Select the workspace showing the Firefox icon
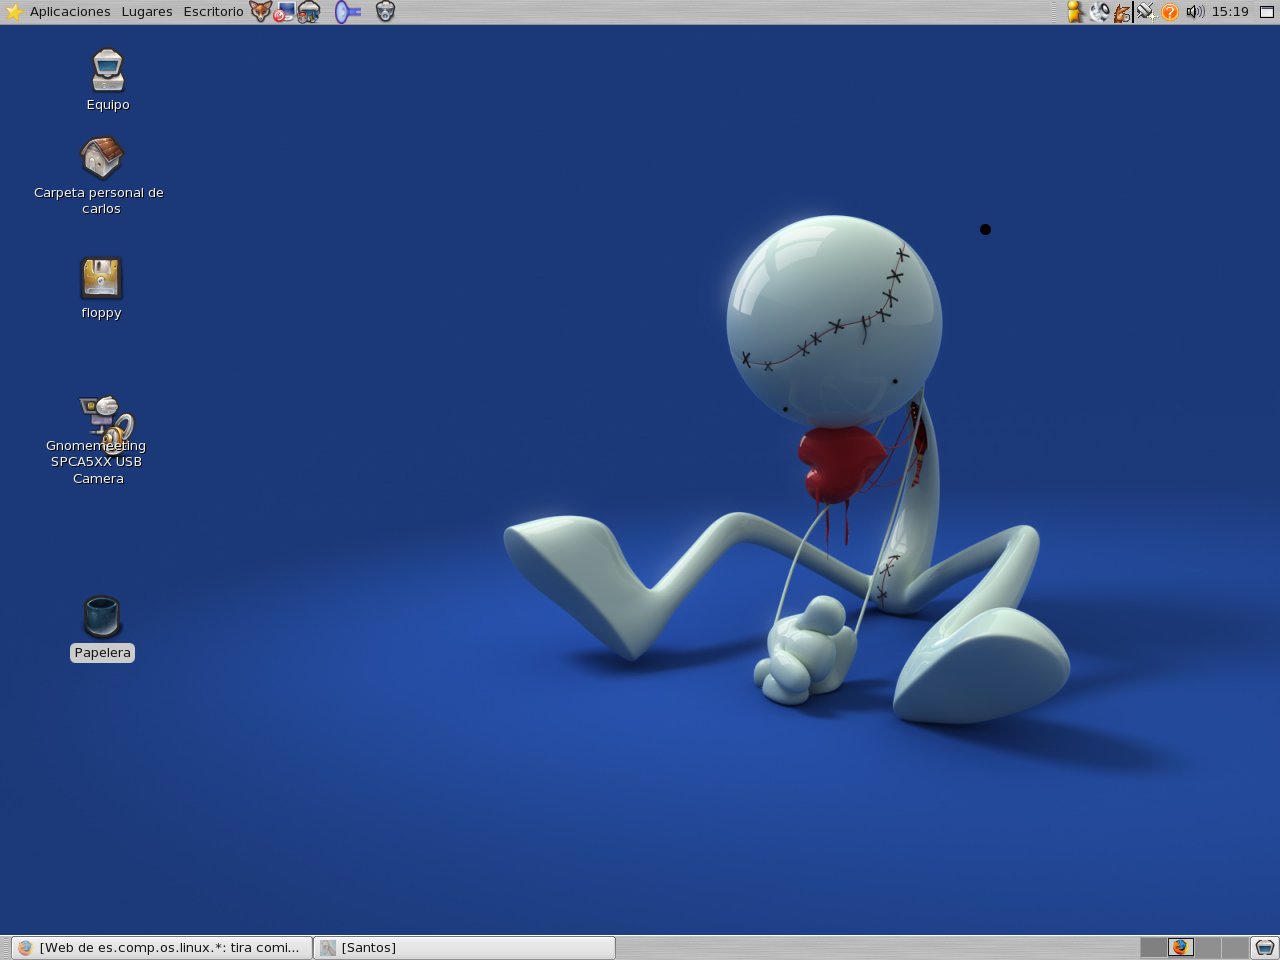Screen dimensions: 1280x960 tap(1181, 947)
